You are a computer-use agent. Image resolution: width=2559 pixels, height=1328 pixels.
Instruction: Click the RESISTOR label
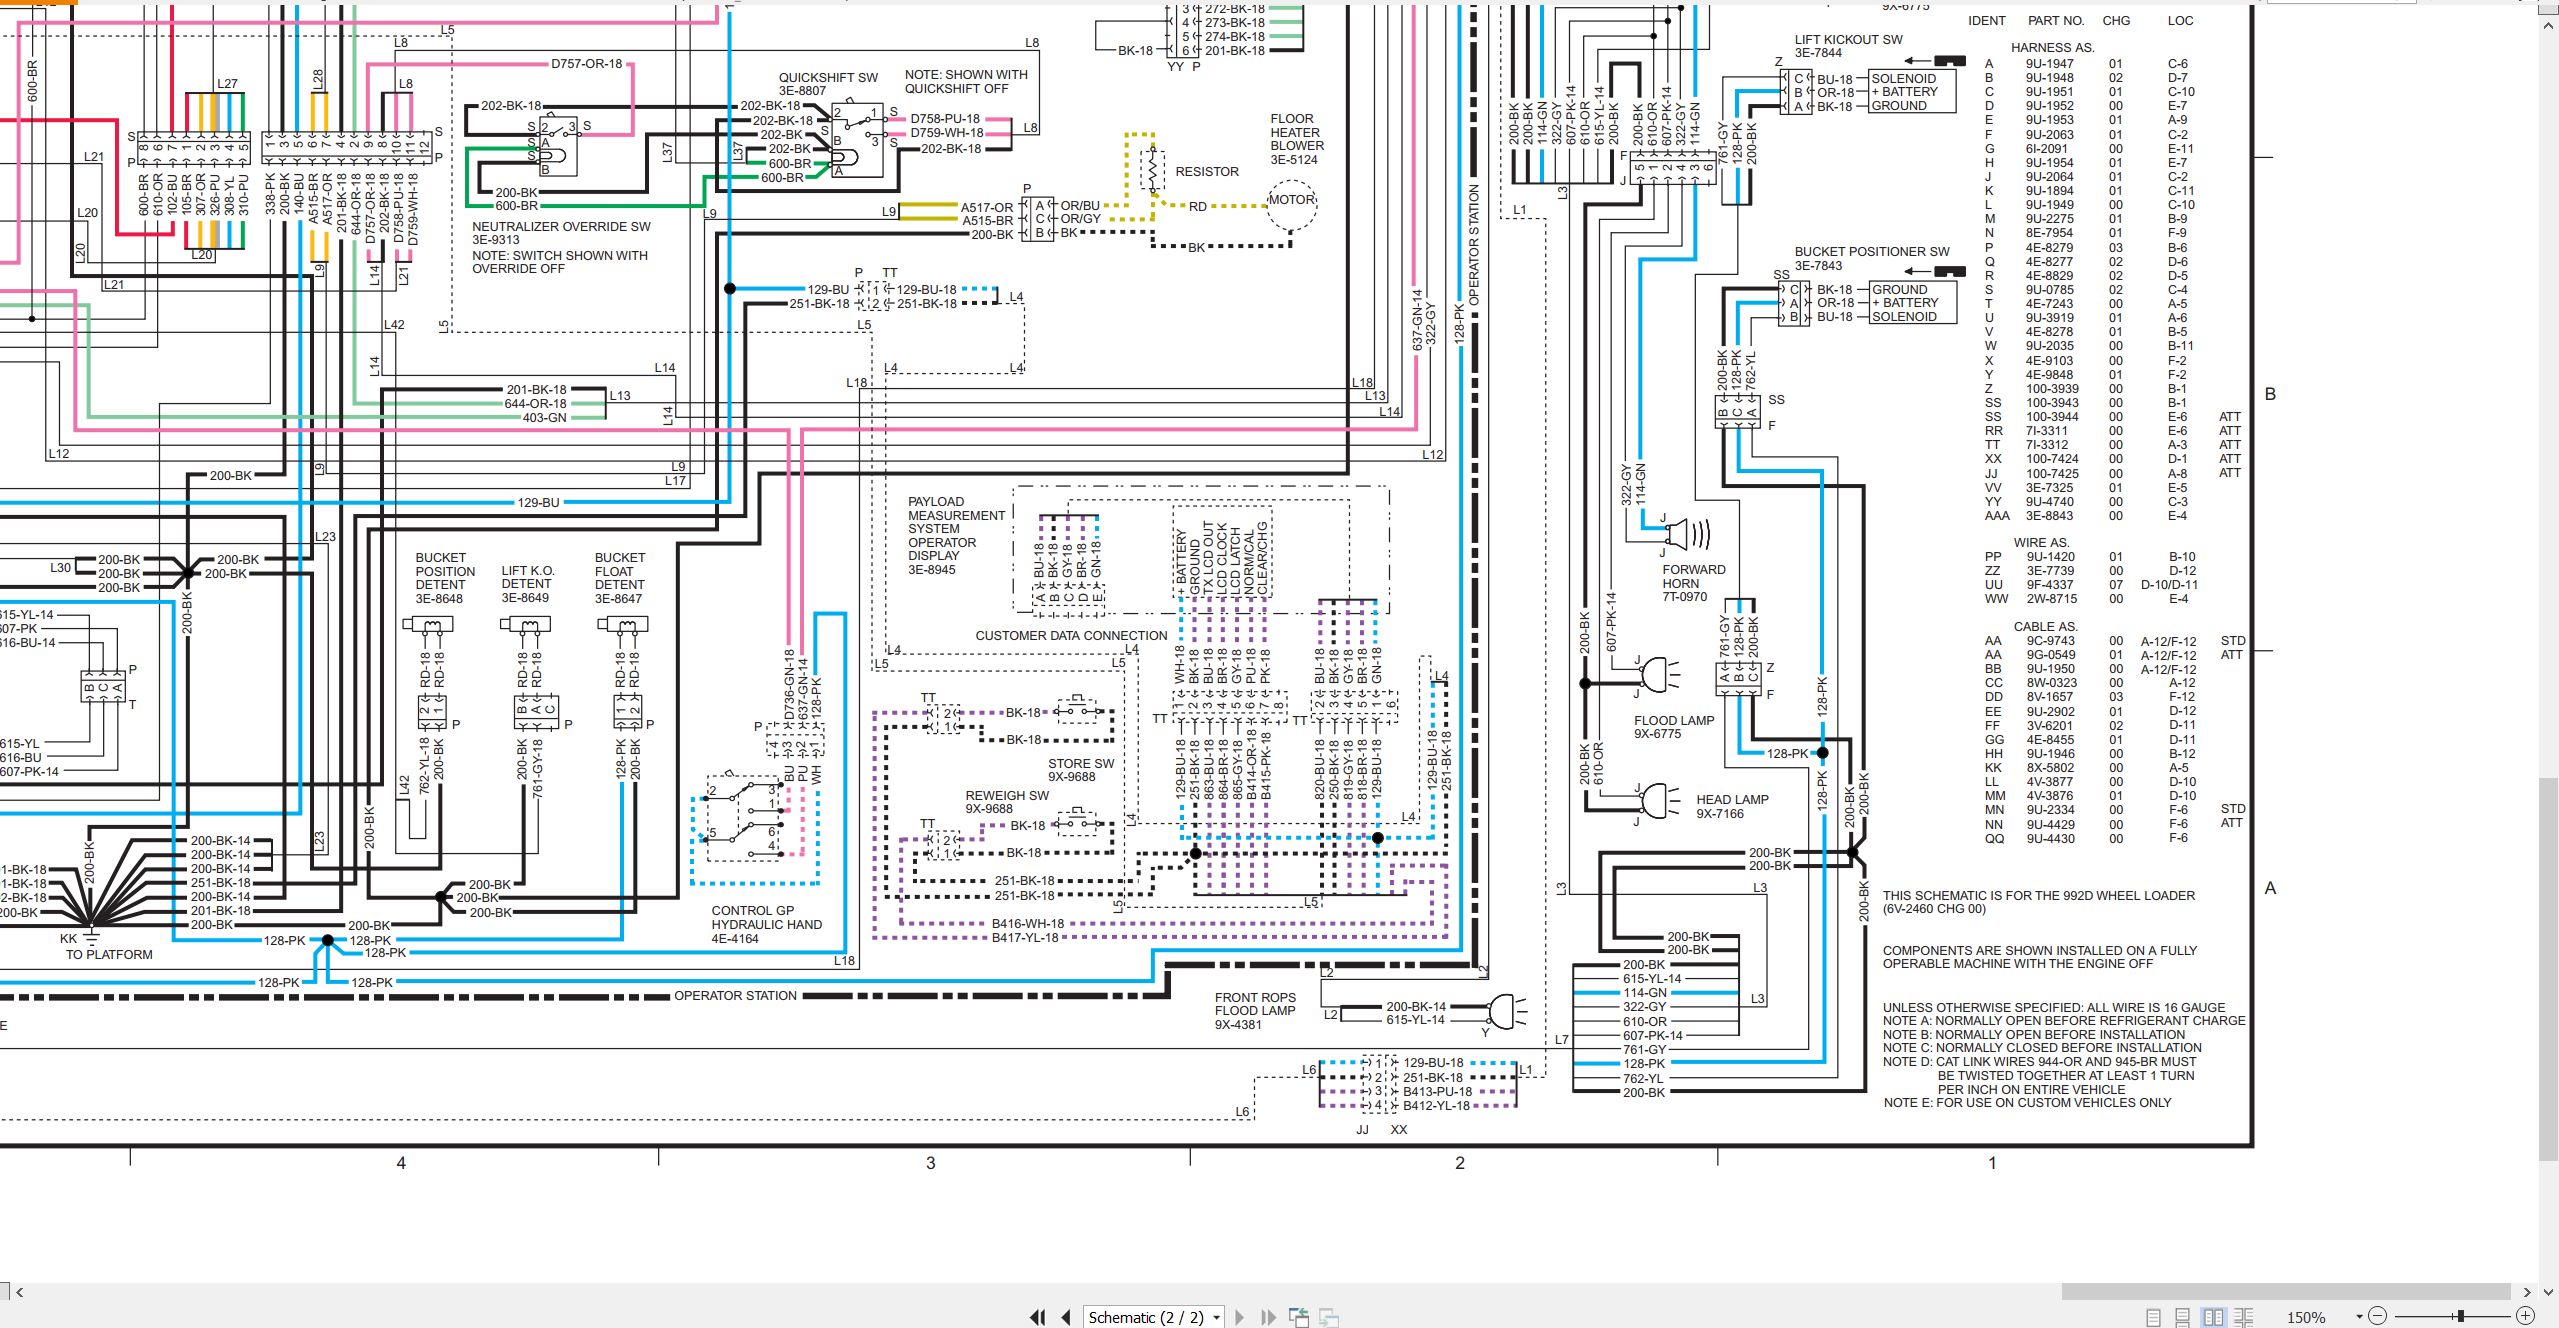(x=1207, y=171)
